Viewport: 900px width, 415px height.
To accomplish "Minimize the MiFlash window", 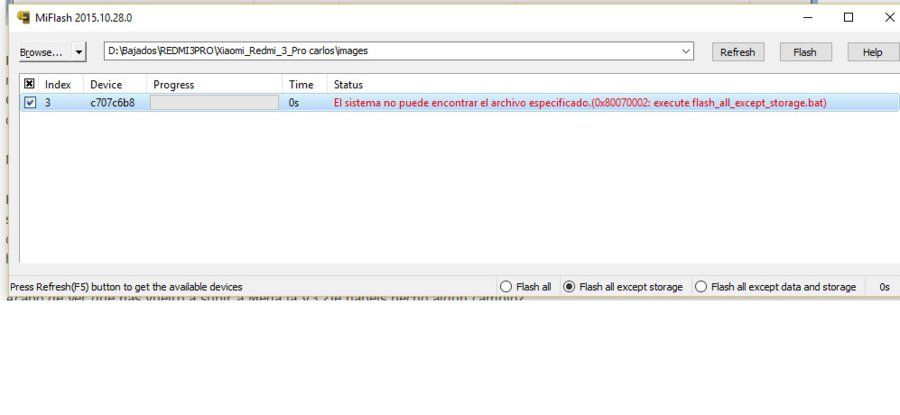I will click(808, 18).
